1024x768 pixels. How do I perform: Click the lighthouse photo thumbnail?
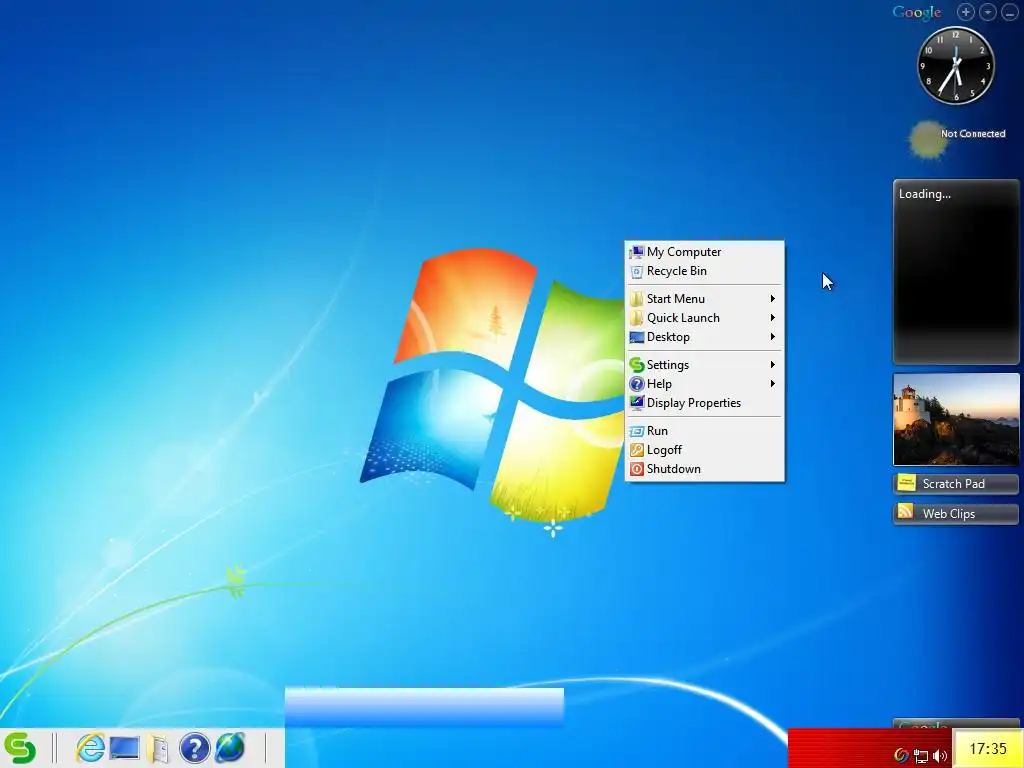956,419
